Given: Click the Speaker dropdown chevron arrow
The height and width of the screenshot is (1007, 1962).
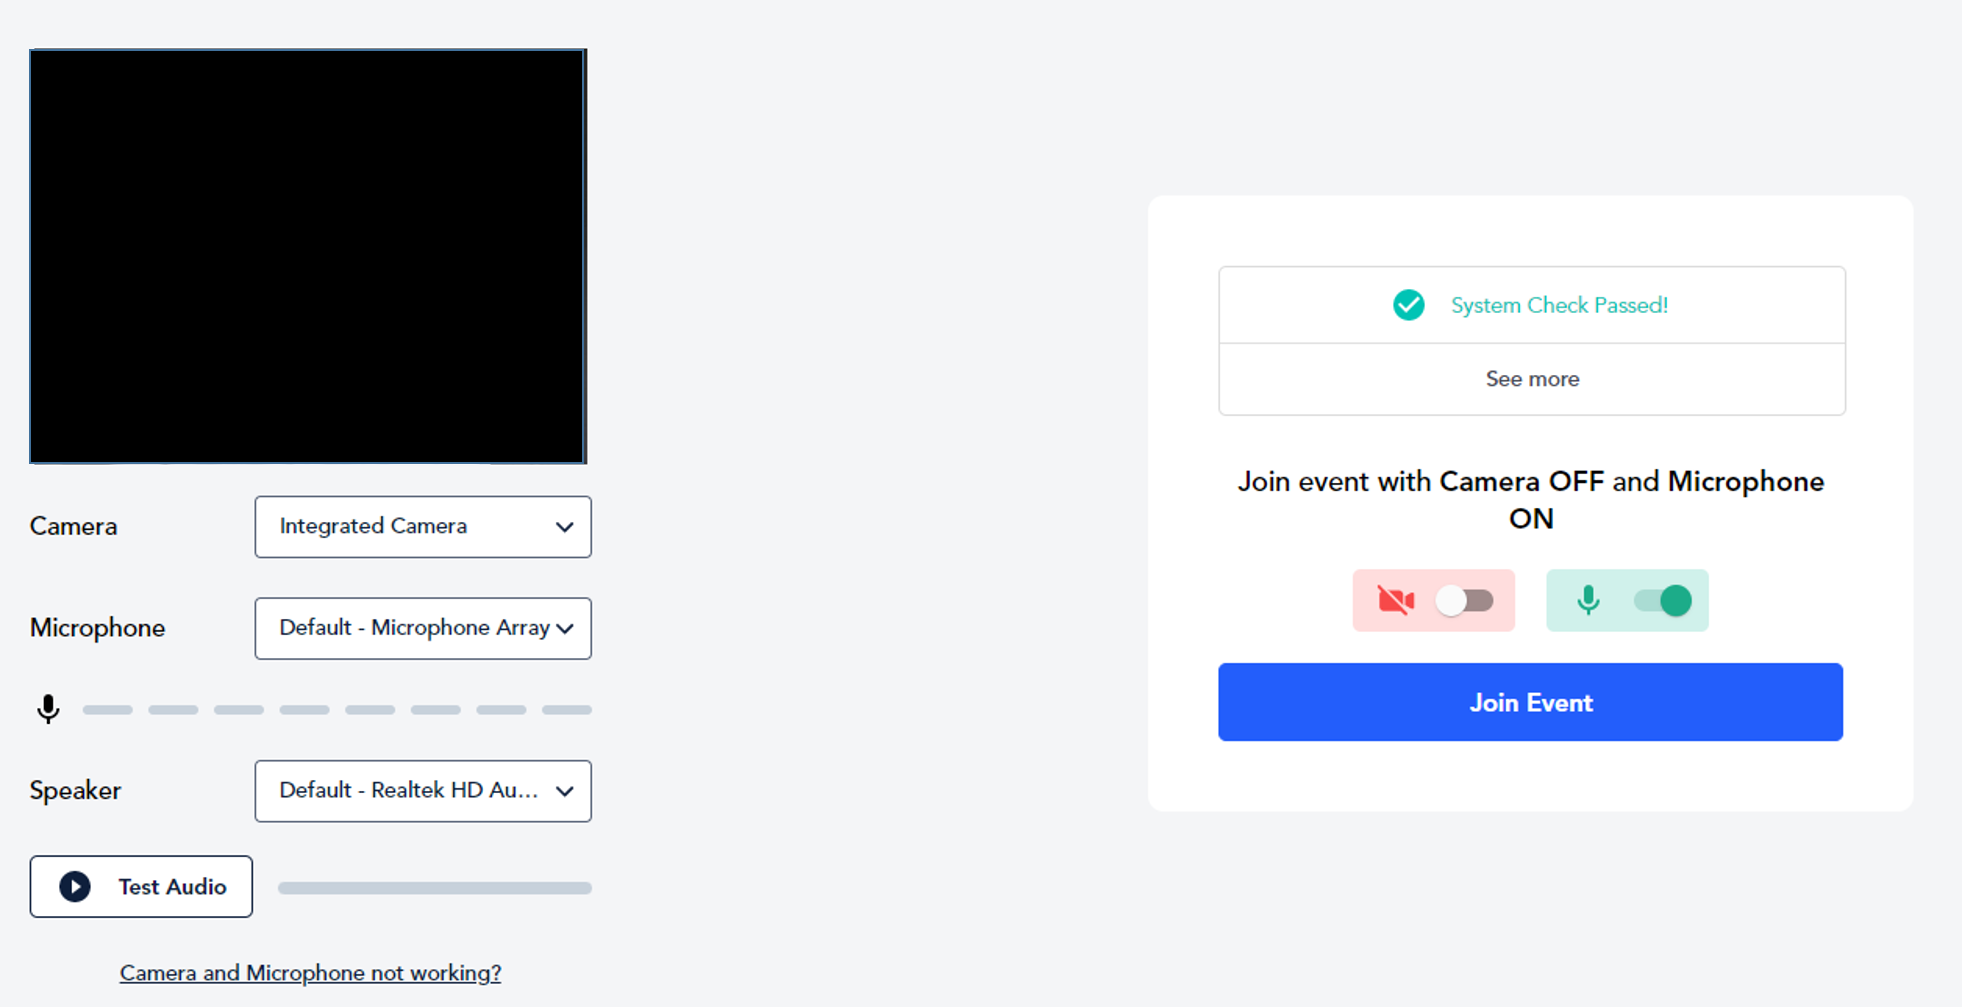Looking at the screenshot, I should 565,791.
